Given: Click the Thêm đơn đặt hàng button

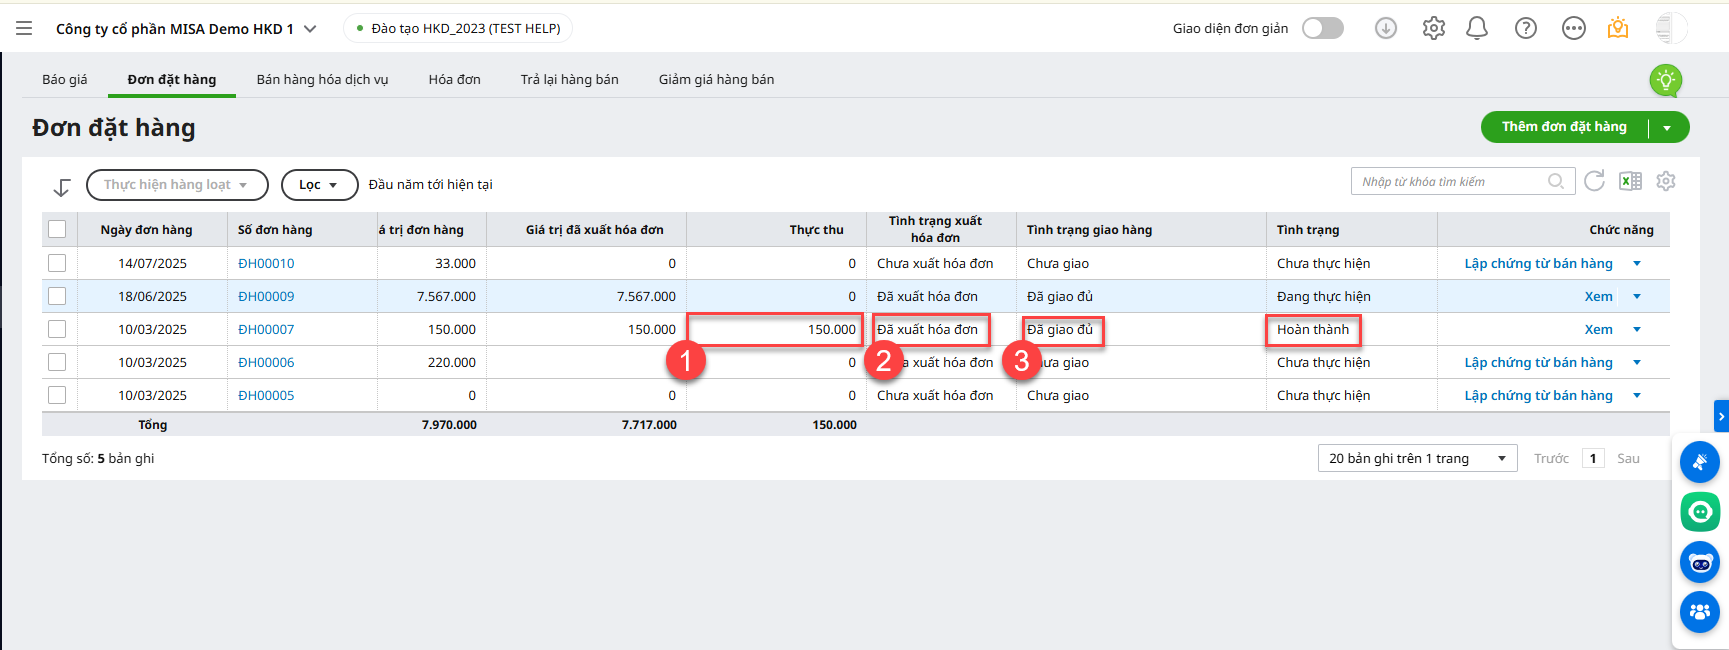Looking at the screenshot, I should [x=1563, y=127].
